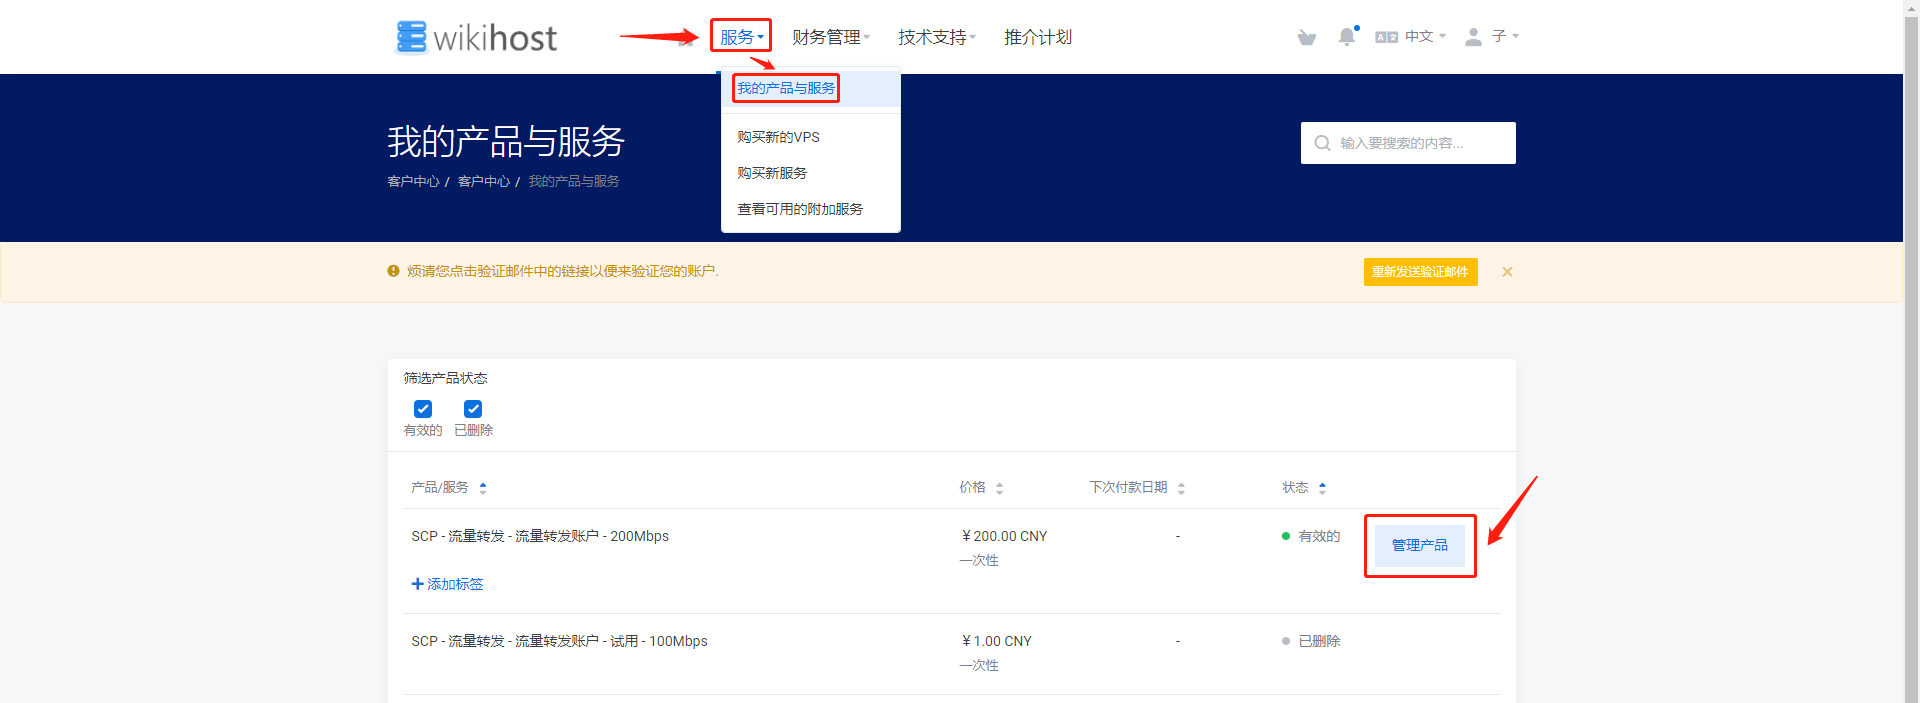This screenshot has height=703, width=1920.
Task: Click the language translate icon
Action: point(1386,37)
